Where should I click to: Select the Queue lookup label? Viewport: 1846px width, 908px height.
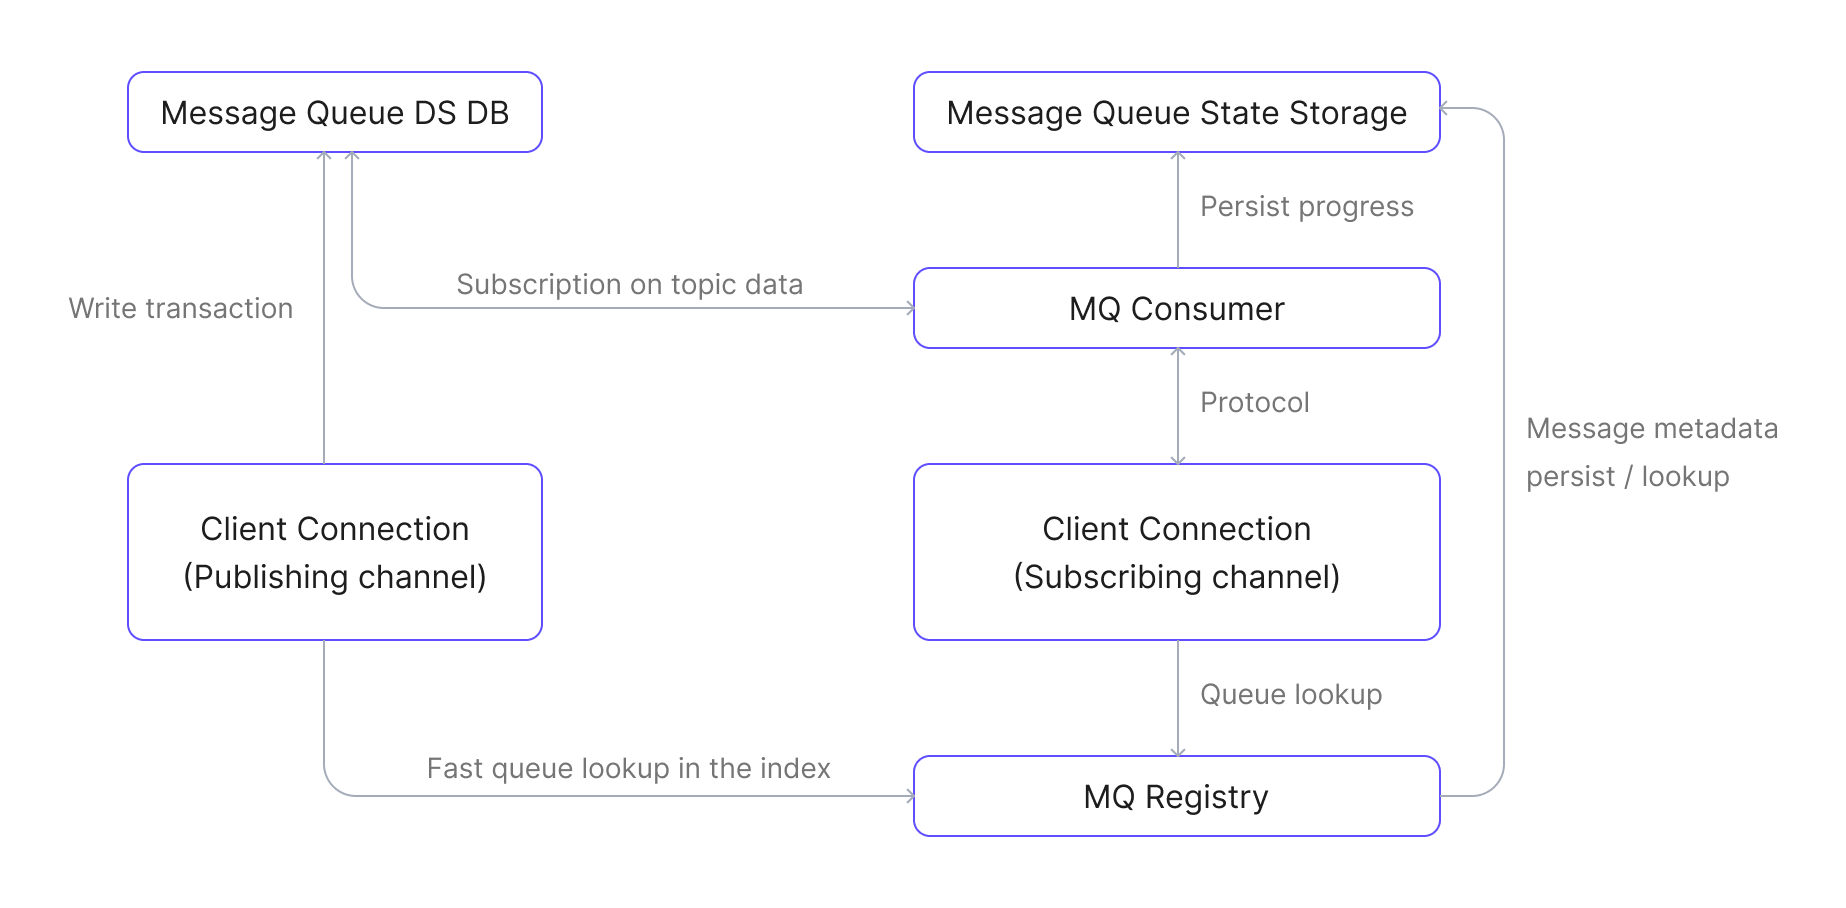click(x=1290, y=694)
